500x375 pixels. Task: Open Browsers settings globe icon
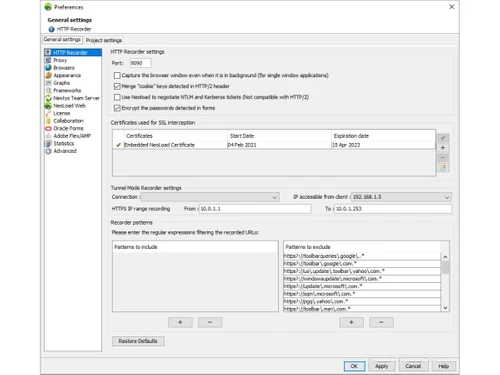(x=48, y=68)
